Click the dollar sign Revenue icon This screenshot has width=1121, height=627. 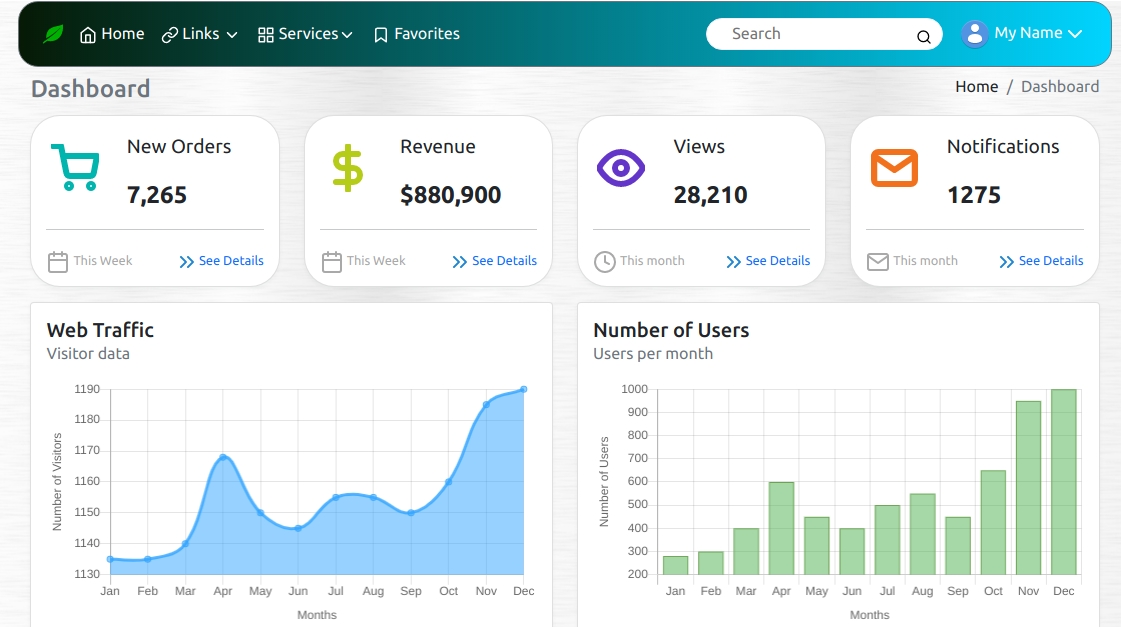tap(348, 168)
